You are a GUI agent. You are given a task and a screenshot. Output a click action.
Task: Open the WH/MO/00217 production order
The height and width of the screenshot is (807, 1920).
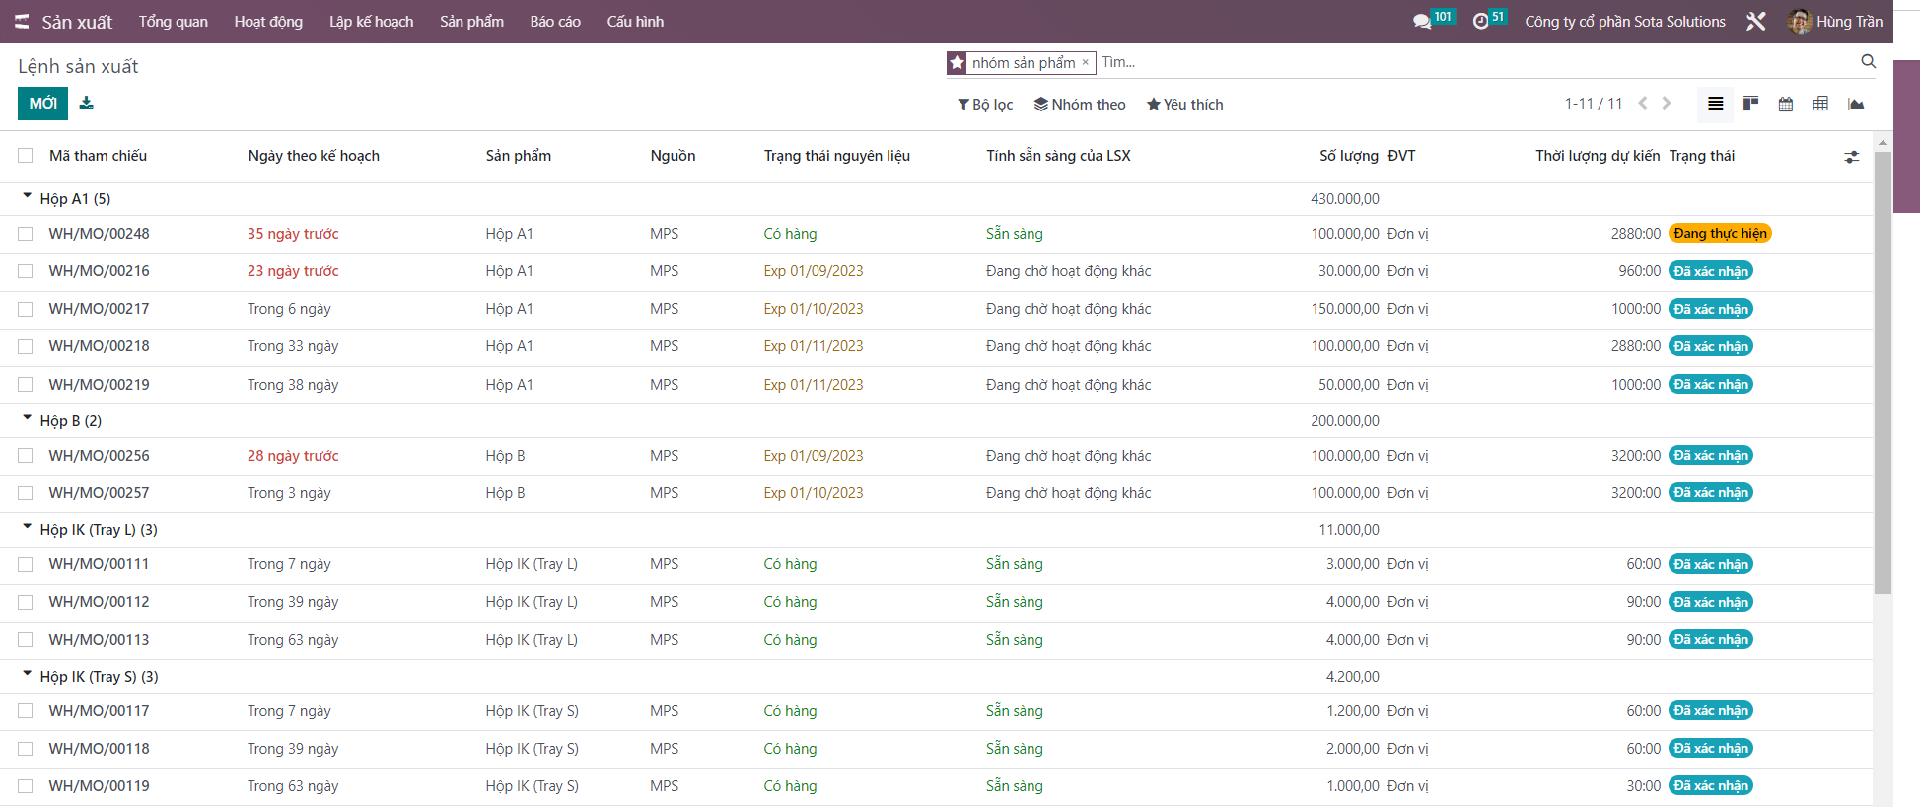pyautogui.click(x=99, y=309)
